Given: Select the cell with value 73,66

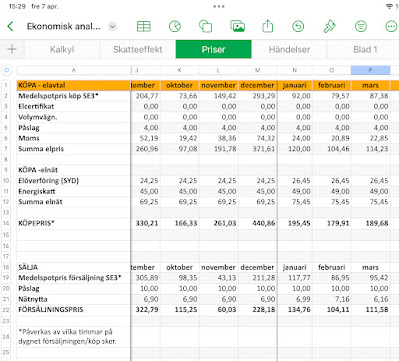Looking at the screenshot, I should pyautogui.click(x=180, y=96).
